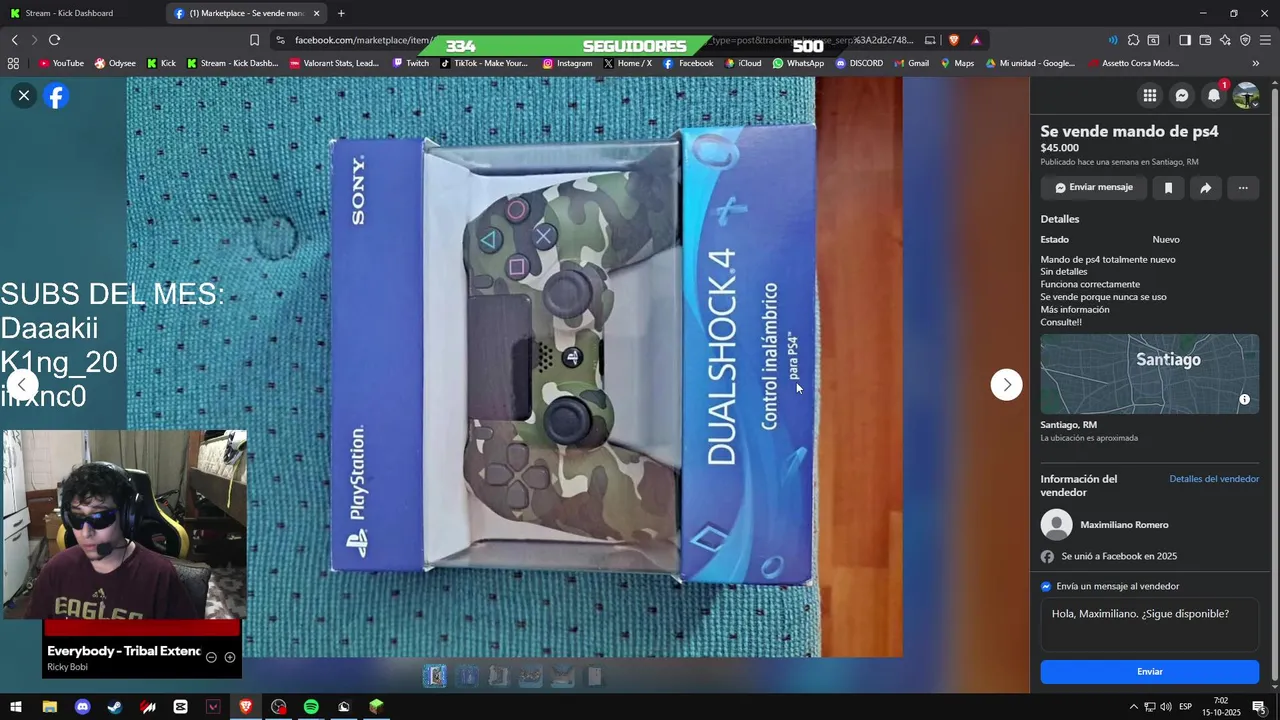1280x720 pixels.
Task: Open the Gmail bookmark
Action: 911,63
